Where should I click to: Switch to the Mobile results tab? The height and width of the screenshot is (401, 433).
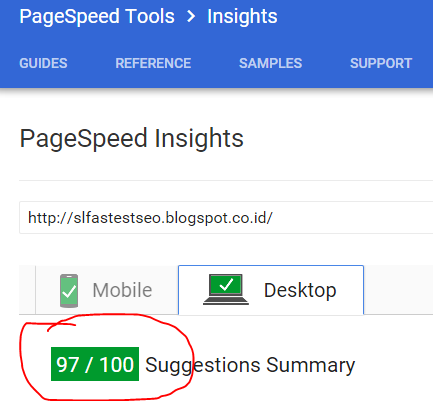[x=107, y=290]
